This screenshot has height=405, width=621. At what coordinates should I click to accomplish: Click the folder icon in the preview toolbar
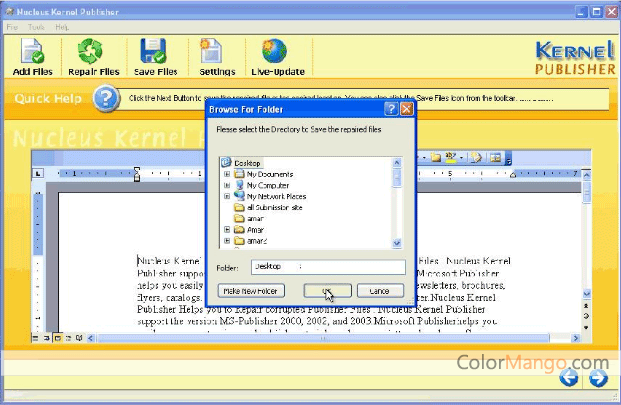pos(436,158)
